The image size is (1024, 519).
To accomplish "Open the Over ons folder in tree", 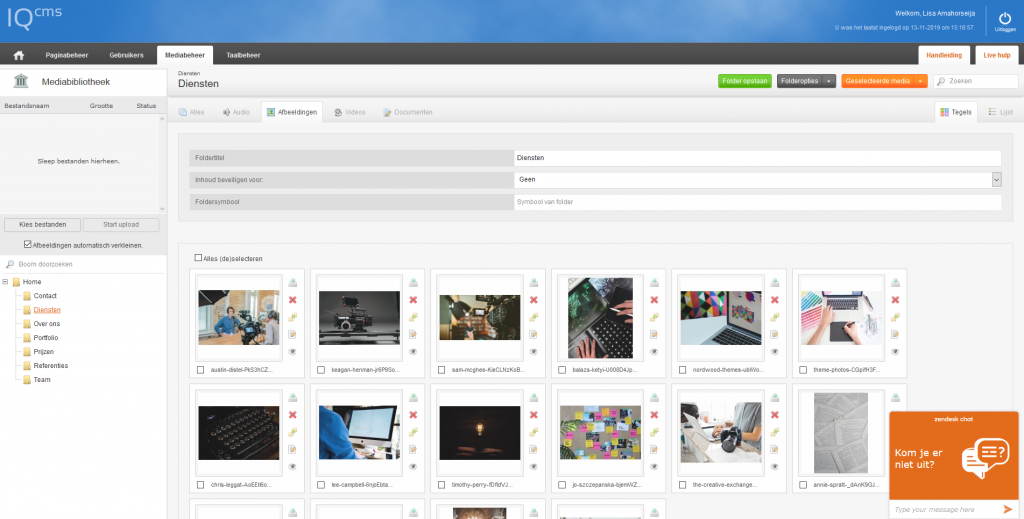I will tap(46, 324).
